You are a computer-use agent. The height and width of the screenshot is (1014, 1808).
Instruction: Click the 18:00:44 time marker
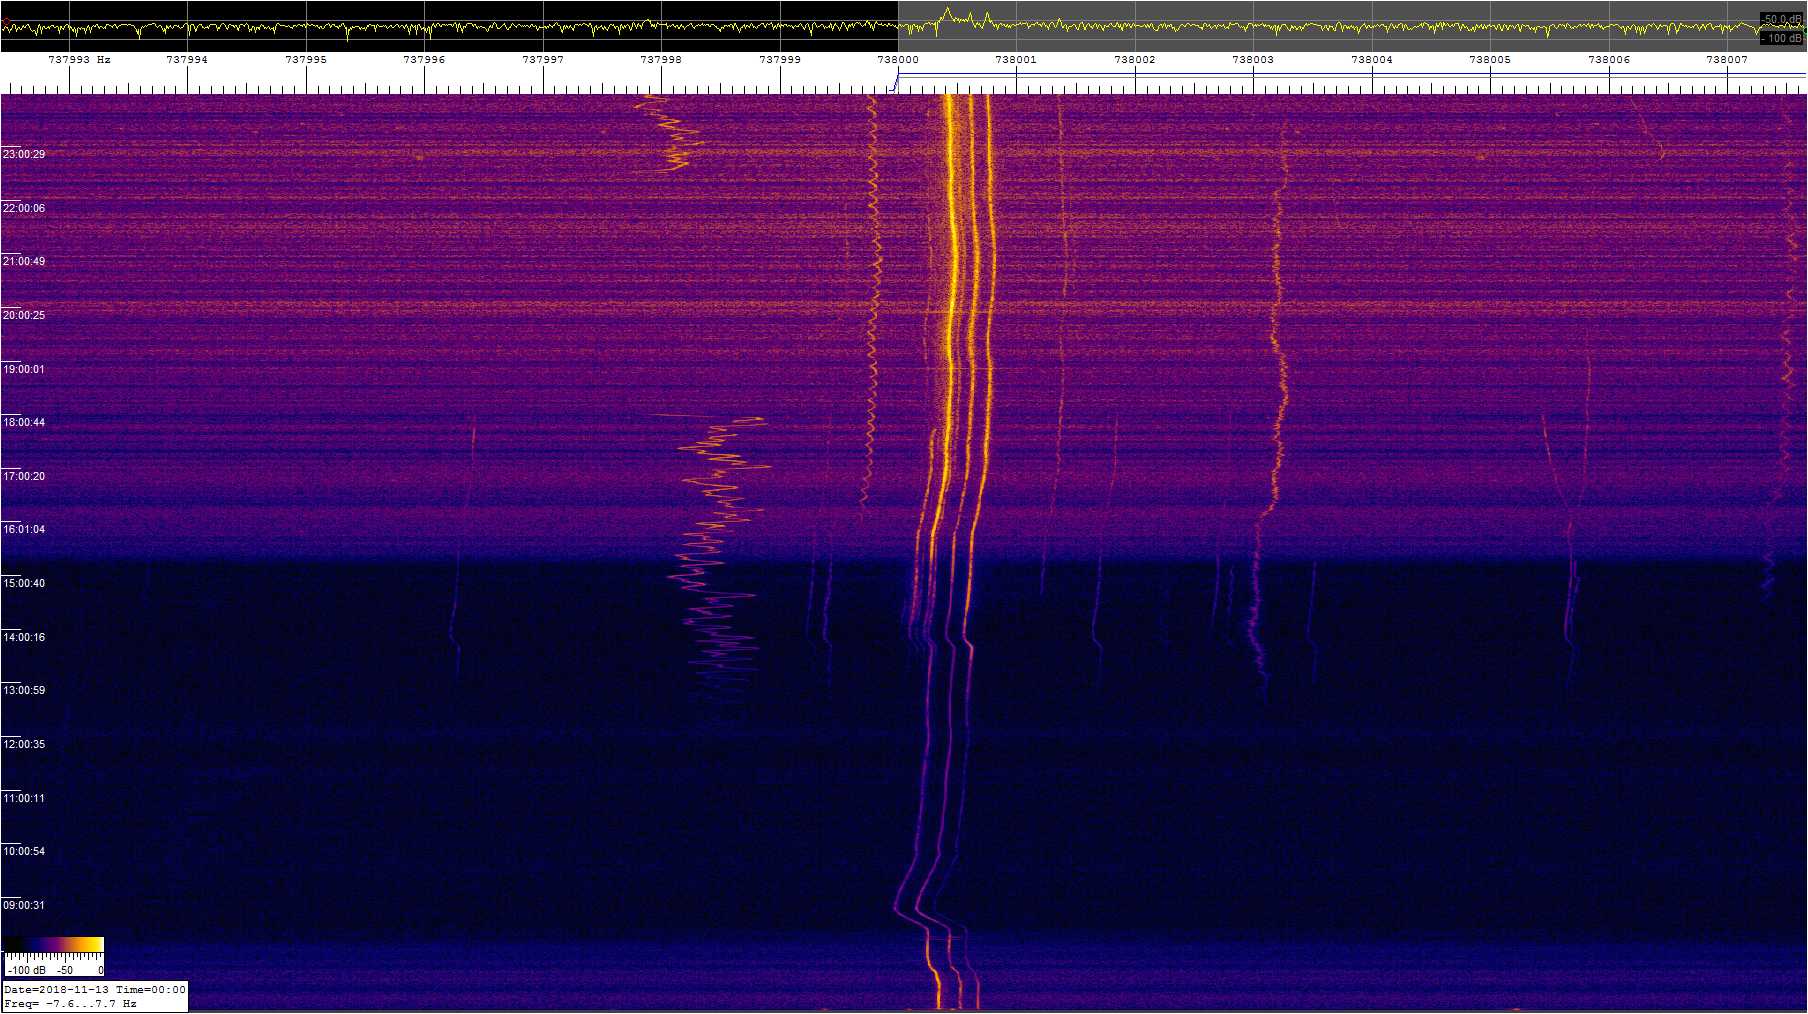click(x=24, y=422)
